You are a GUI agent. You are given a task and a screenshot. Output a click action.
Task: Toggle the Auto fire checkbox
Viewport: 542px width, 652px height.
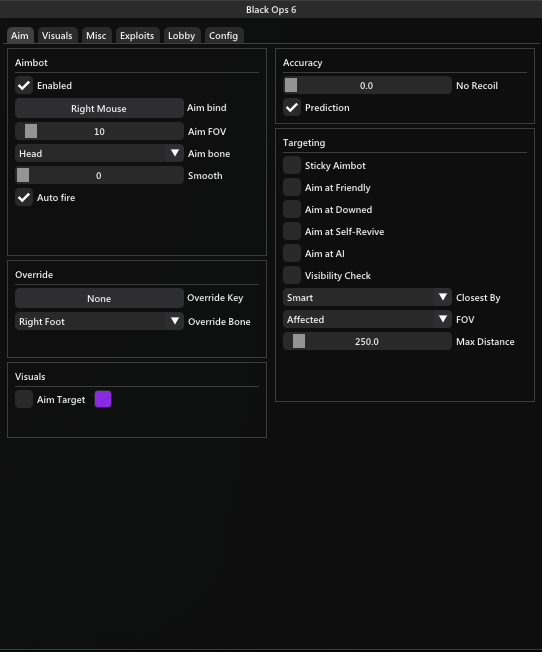(24, 197)
